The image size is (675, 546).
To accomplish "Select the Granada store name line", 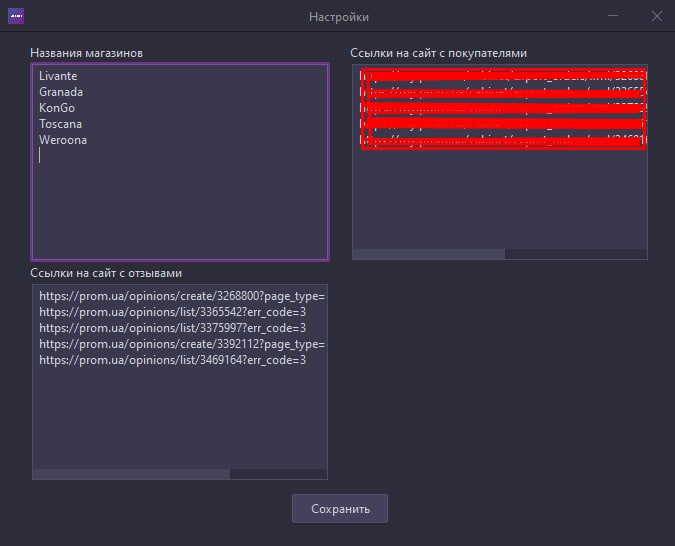I will click(61, 92).
